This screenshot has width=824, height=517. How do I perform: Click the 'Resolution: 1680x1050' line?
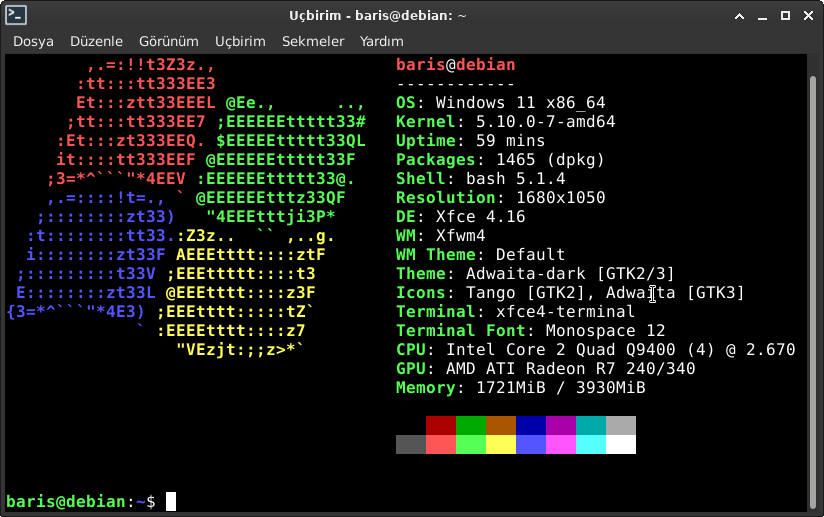pos(501,198)
